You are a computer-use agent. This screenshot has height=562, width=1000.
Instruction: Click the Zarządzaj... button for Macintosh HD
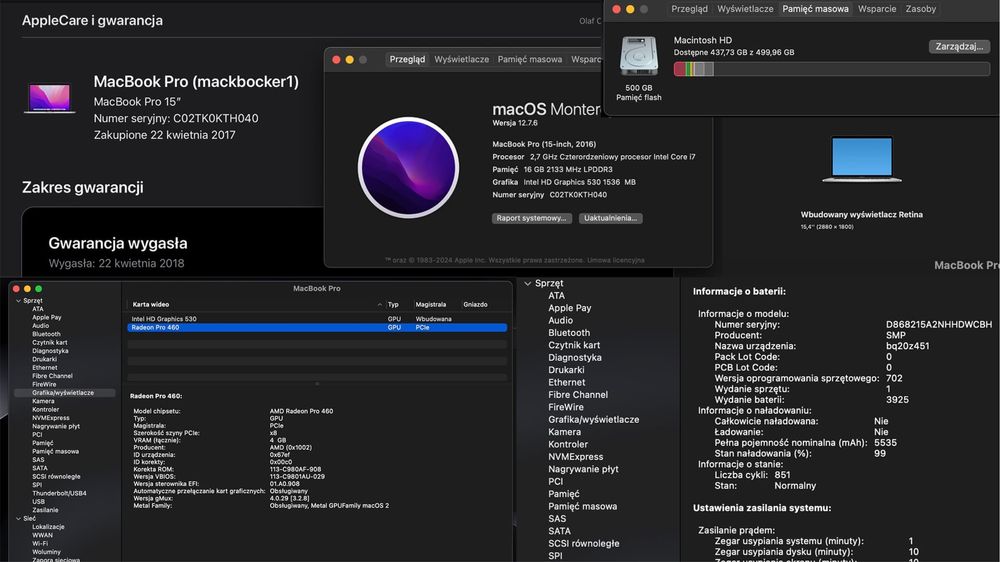coord(959,47)
